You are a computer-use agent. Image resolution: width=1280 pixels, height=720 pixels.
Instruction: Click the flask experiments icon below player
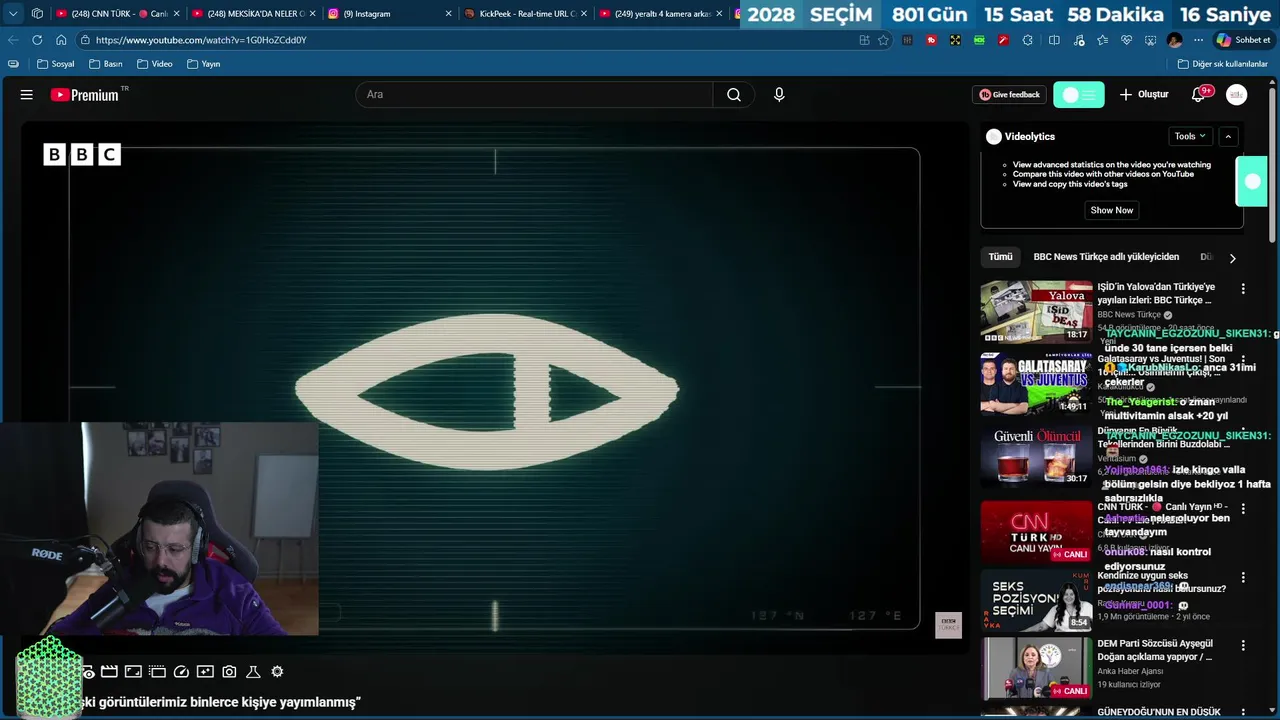(253, 672)
